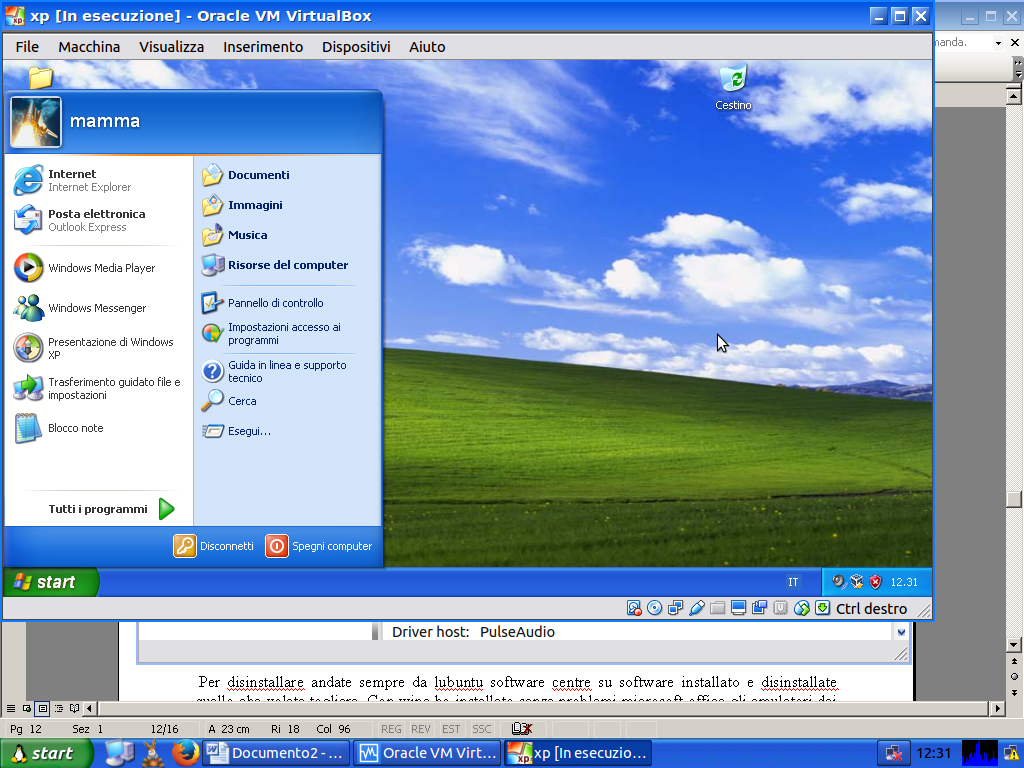Click the Disconnetti button
Viewport: 1024px width, 768px height.
[214, 546]
